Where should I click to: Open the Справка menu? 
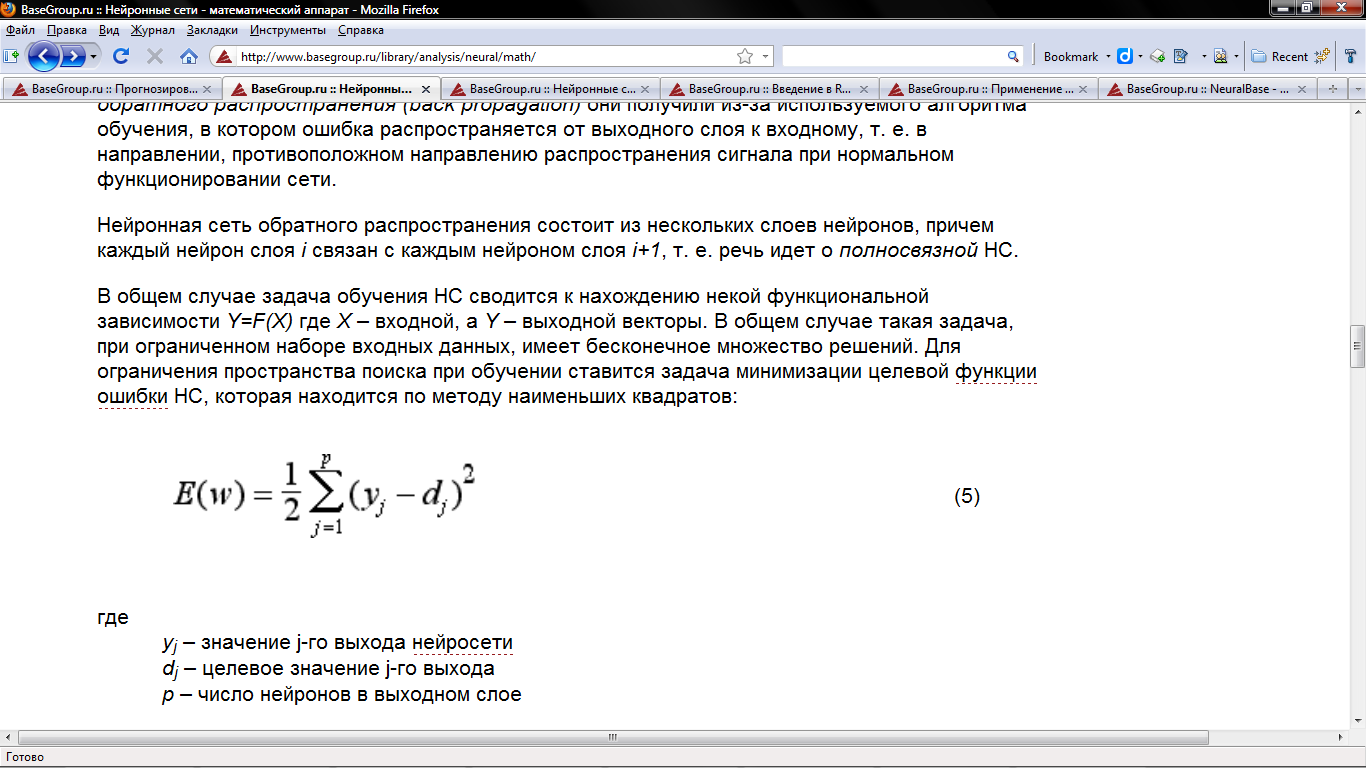pyautogui.click(x=361, y=30)
